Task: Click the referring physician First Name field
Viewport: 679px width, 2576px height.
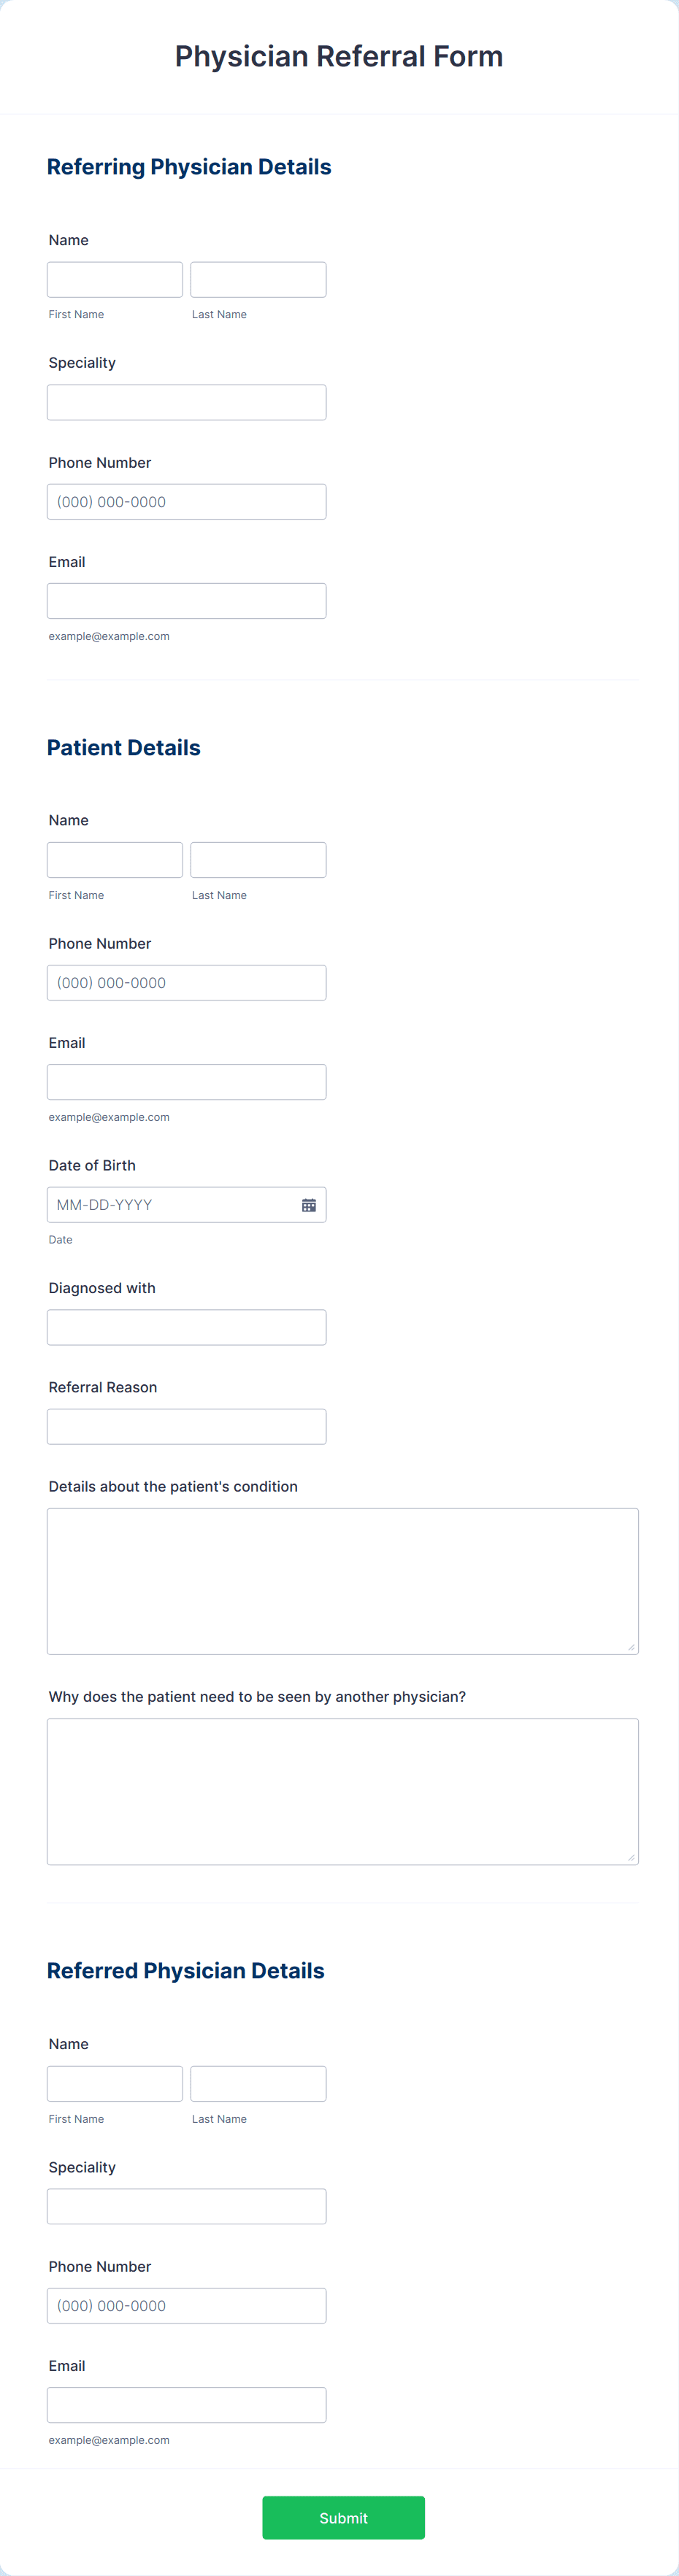Action: click(x=114, y=279)
